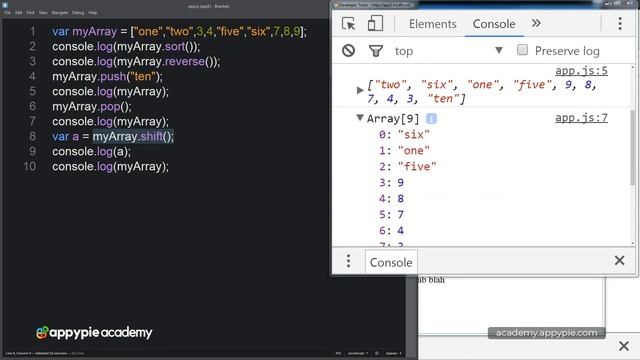Expand the logged array starting with "two"
Screen dimensions: 640x360
click(360, 90)
